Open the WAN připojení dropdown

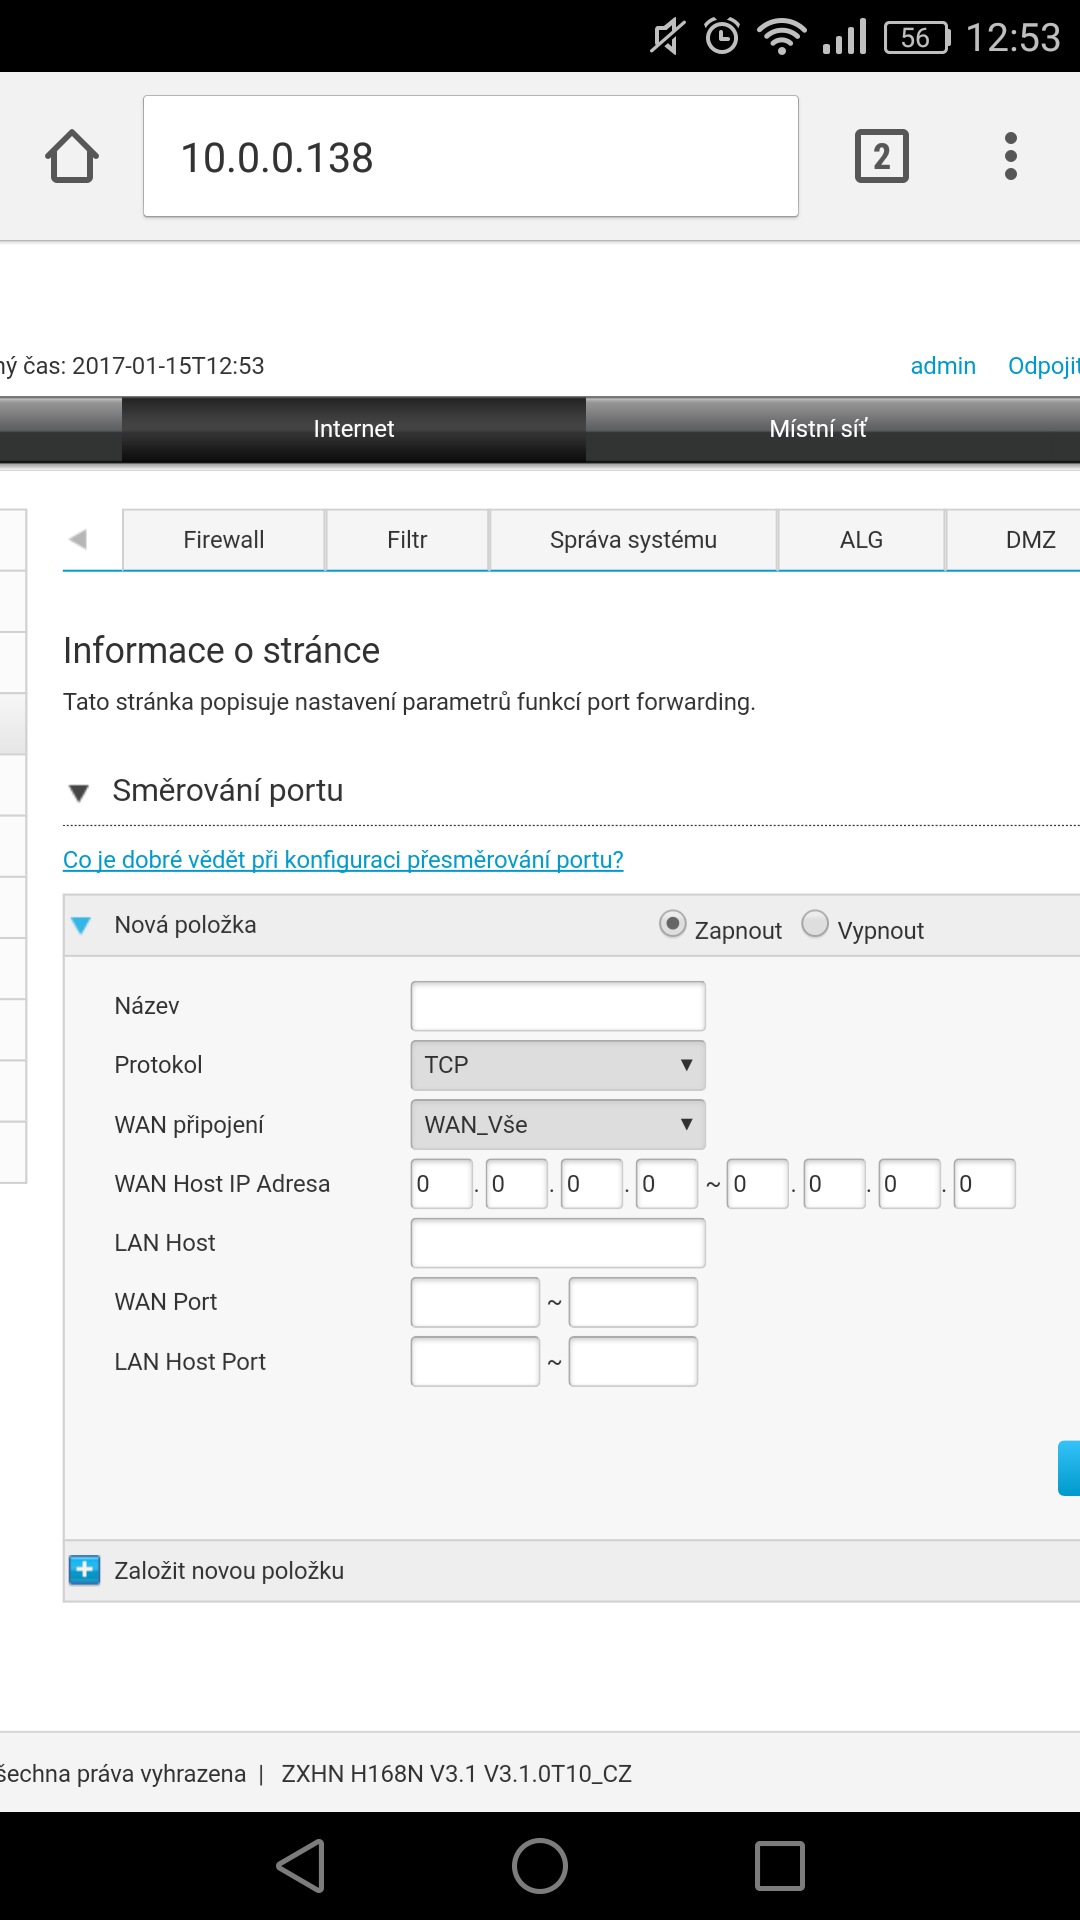[558, 1125]
